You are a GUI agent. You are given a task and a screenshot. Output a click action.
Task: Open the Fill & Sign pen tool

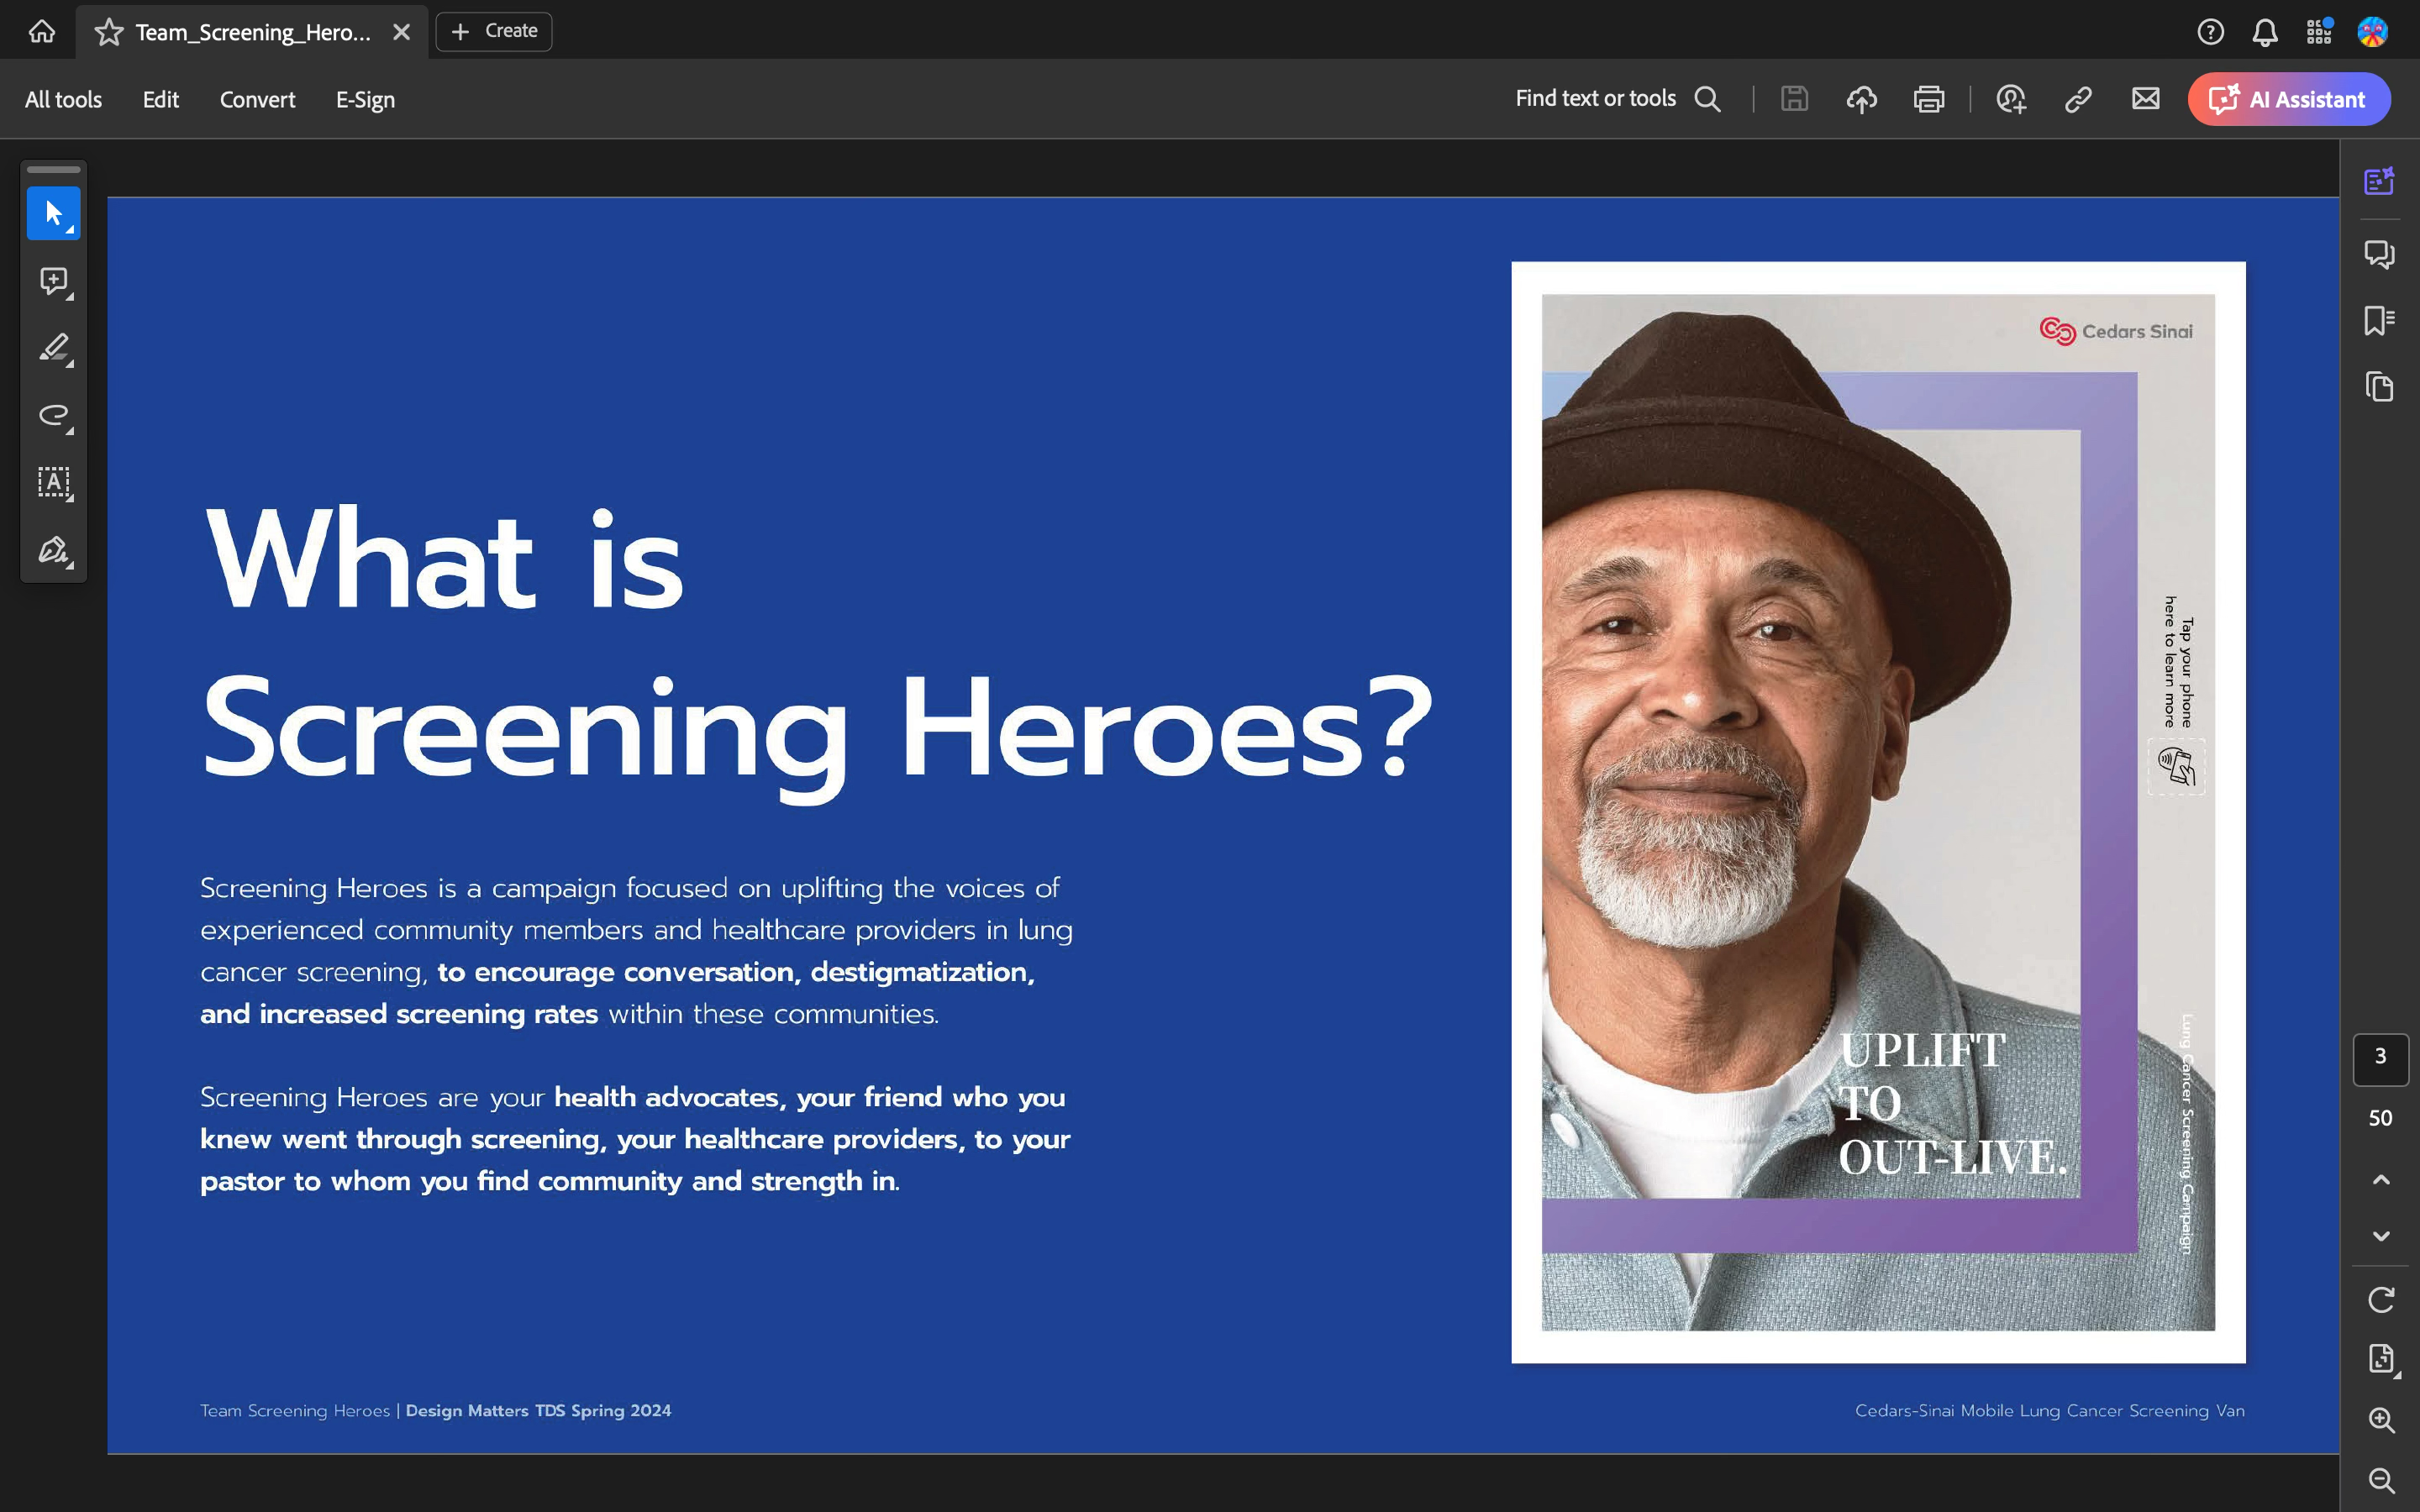(53, 550)
